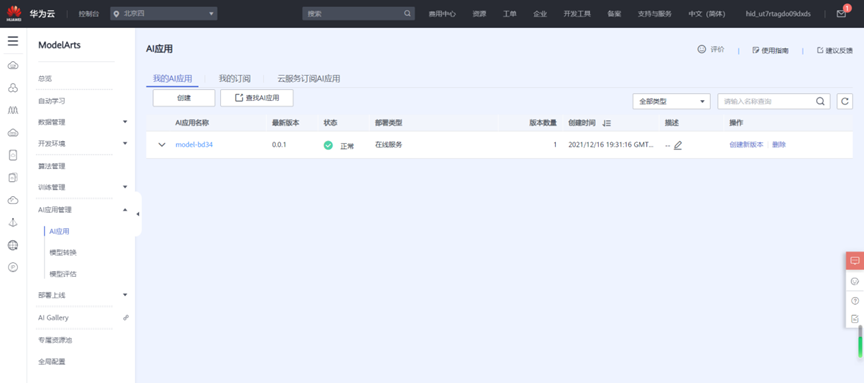Open 资源 in top menu
The image size is (864, 383).
pyautogui.click(x=479, y=14)
